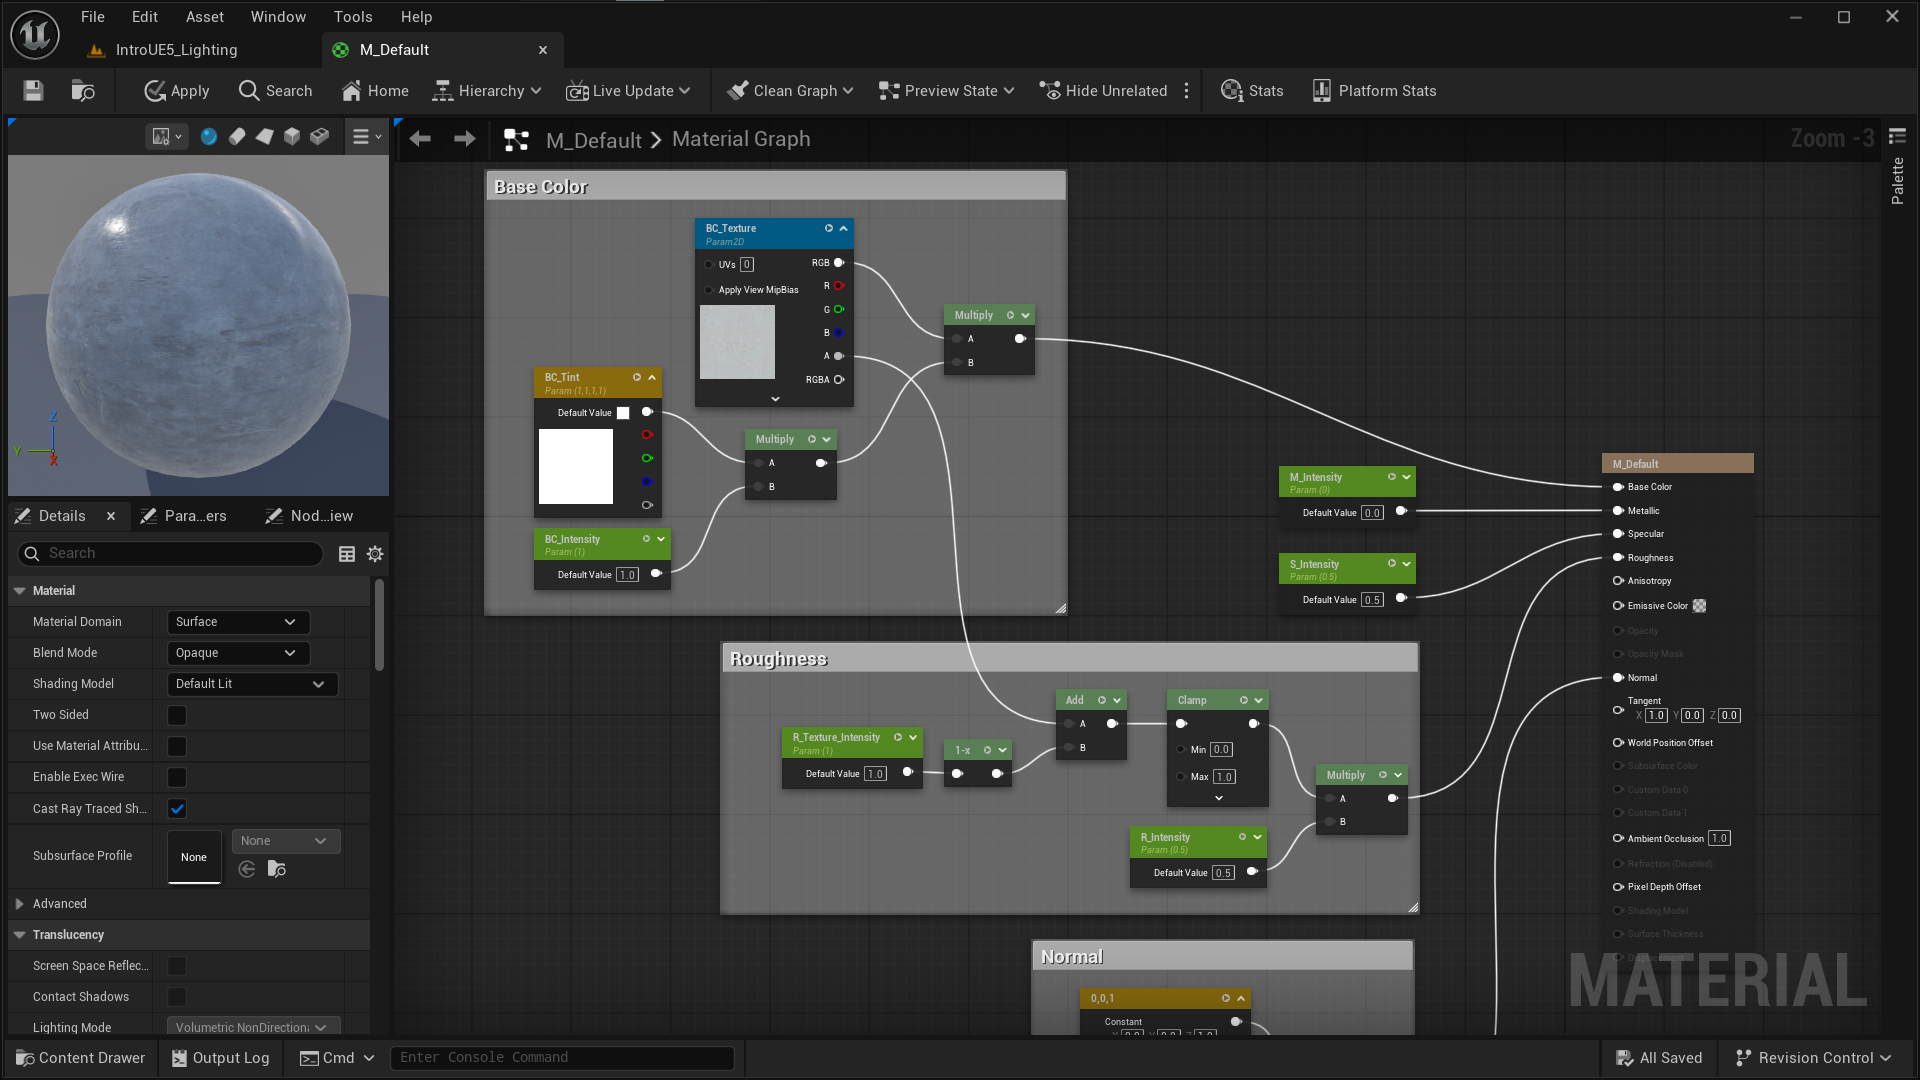Switch to the IntroUE5_Lighting tab
The width and height of the screenshot is (1920, 1080).
tap(176, 50)
